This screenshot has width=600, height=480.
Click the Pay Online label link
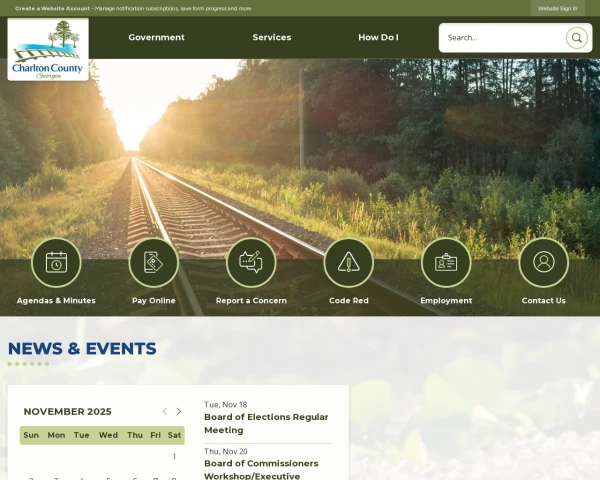click(x=154, y=300)
